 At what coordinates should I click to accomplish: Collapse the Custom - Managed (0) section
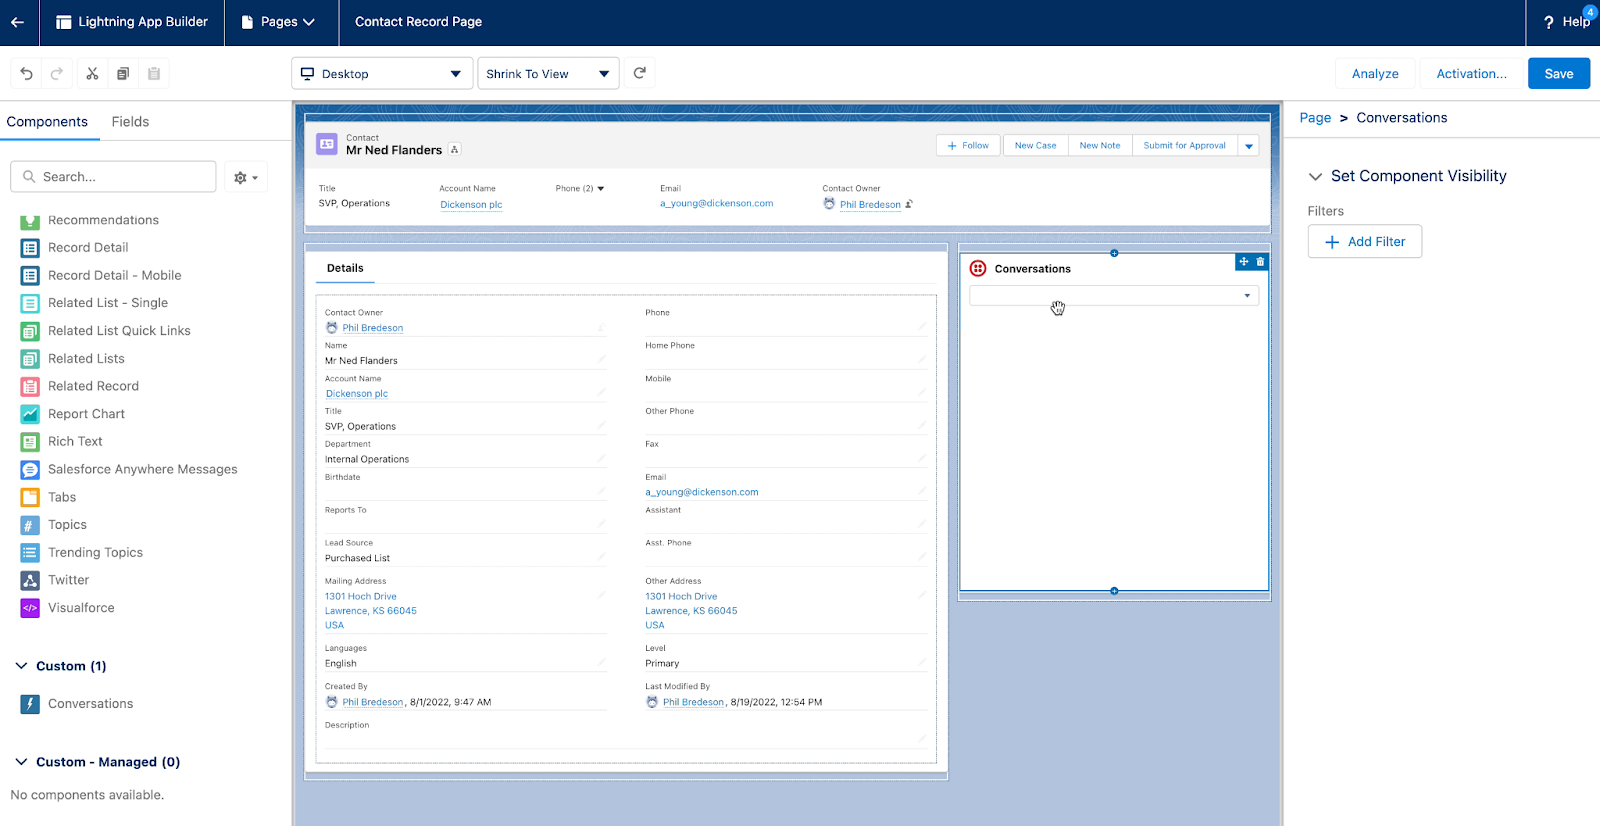coord(21,762)
